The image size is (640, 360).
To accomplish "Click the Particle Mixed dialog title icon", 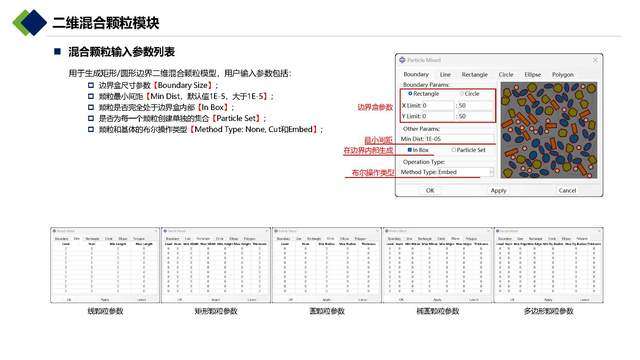I will (x=402, y=60).
